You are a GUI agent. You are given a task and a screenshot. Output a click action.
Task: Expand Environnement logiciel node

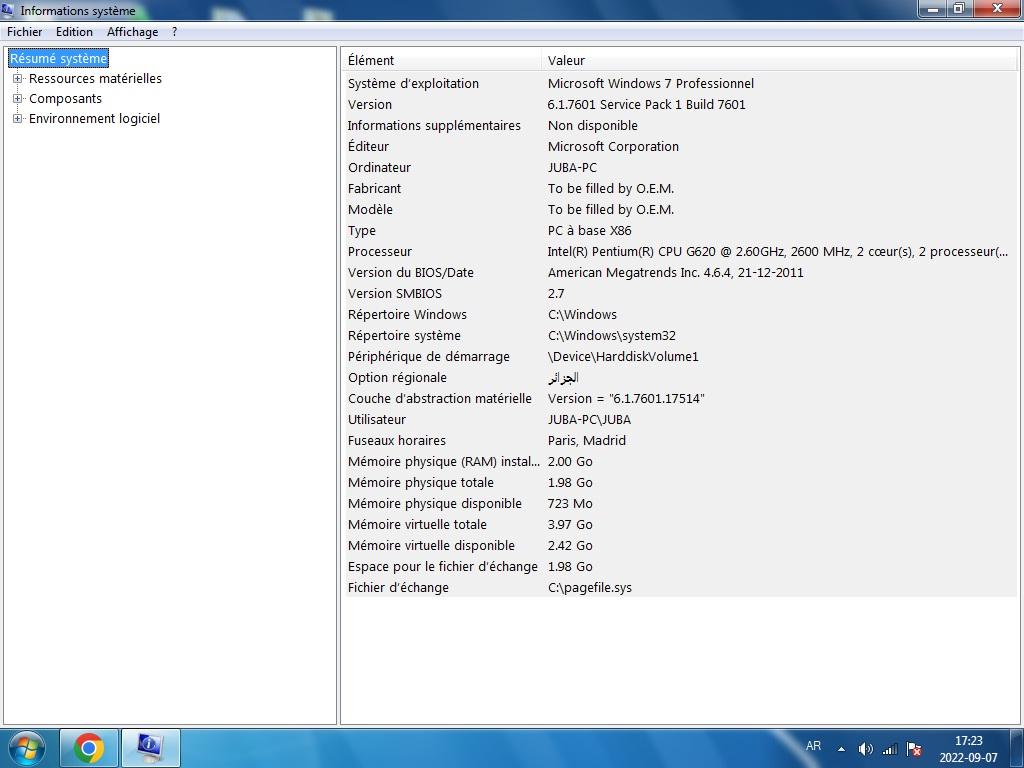point(18,118)
